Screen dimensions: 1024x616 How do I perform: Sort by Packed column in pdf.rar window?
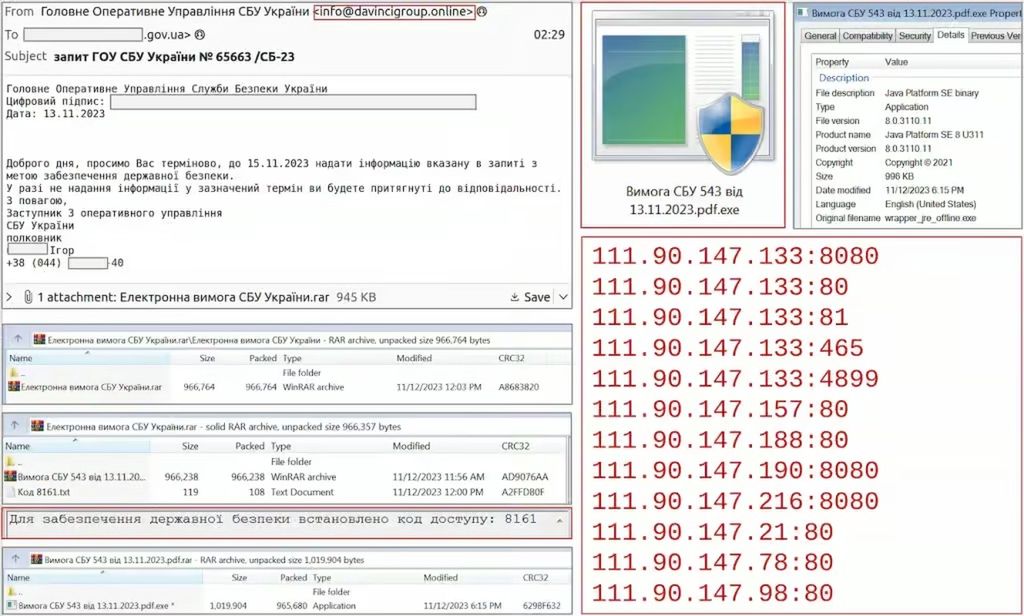(x=293, y=577)
